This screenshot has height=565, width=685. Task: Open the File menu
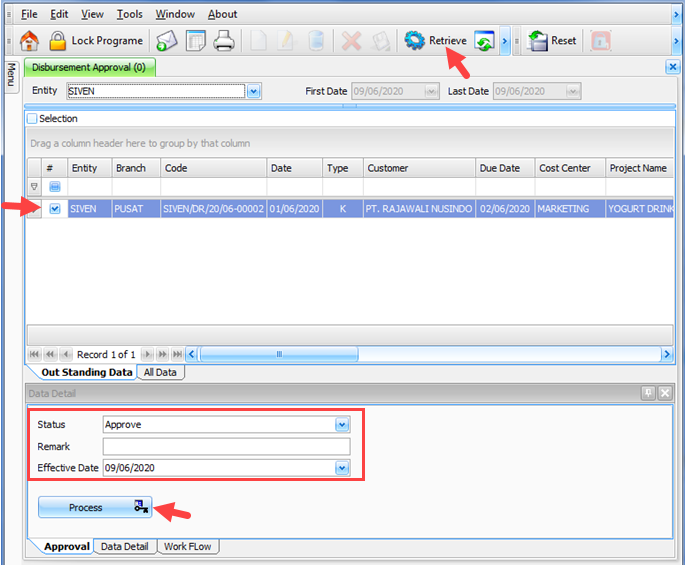(x=29, y=14)
